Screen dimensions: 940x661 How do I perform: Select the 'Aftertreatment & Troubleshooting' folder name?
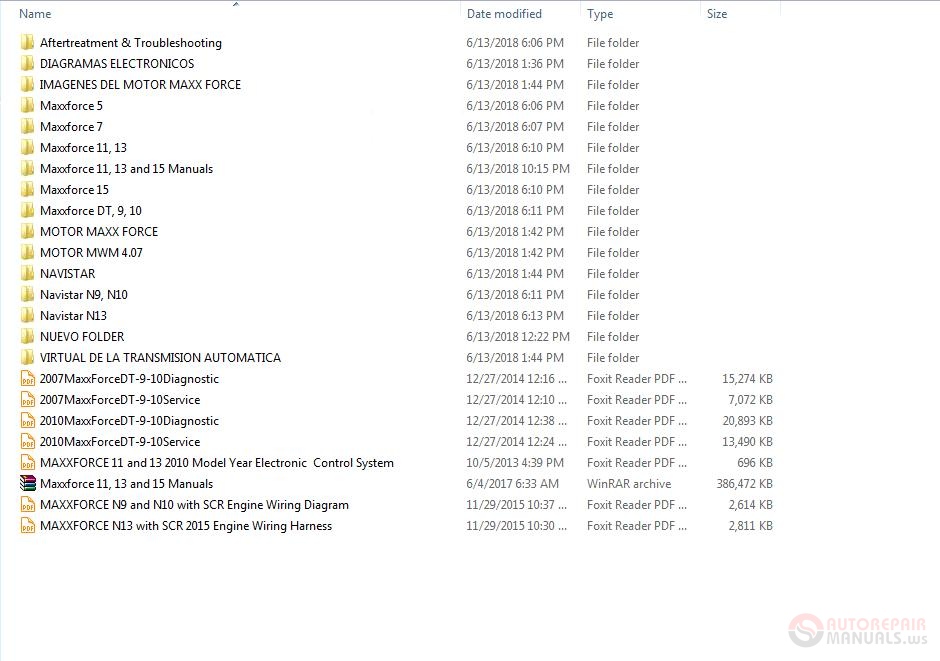[131, 43]
